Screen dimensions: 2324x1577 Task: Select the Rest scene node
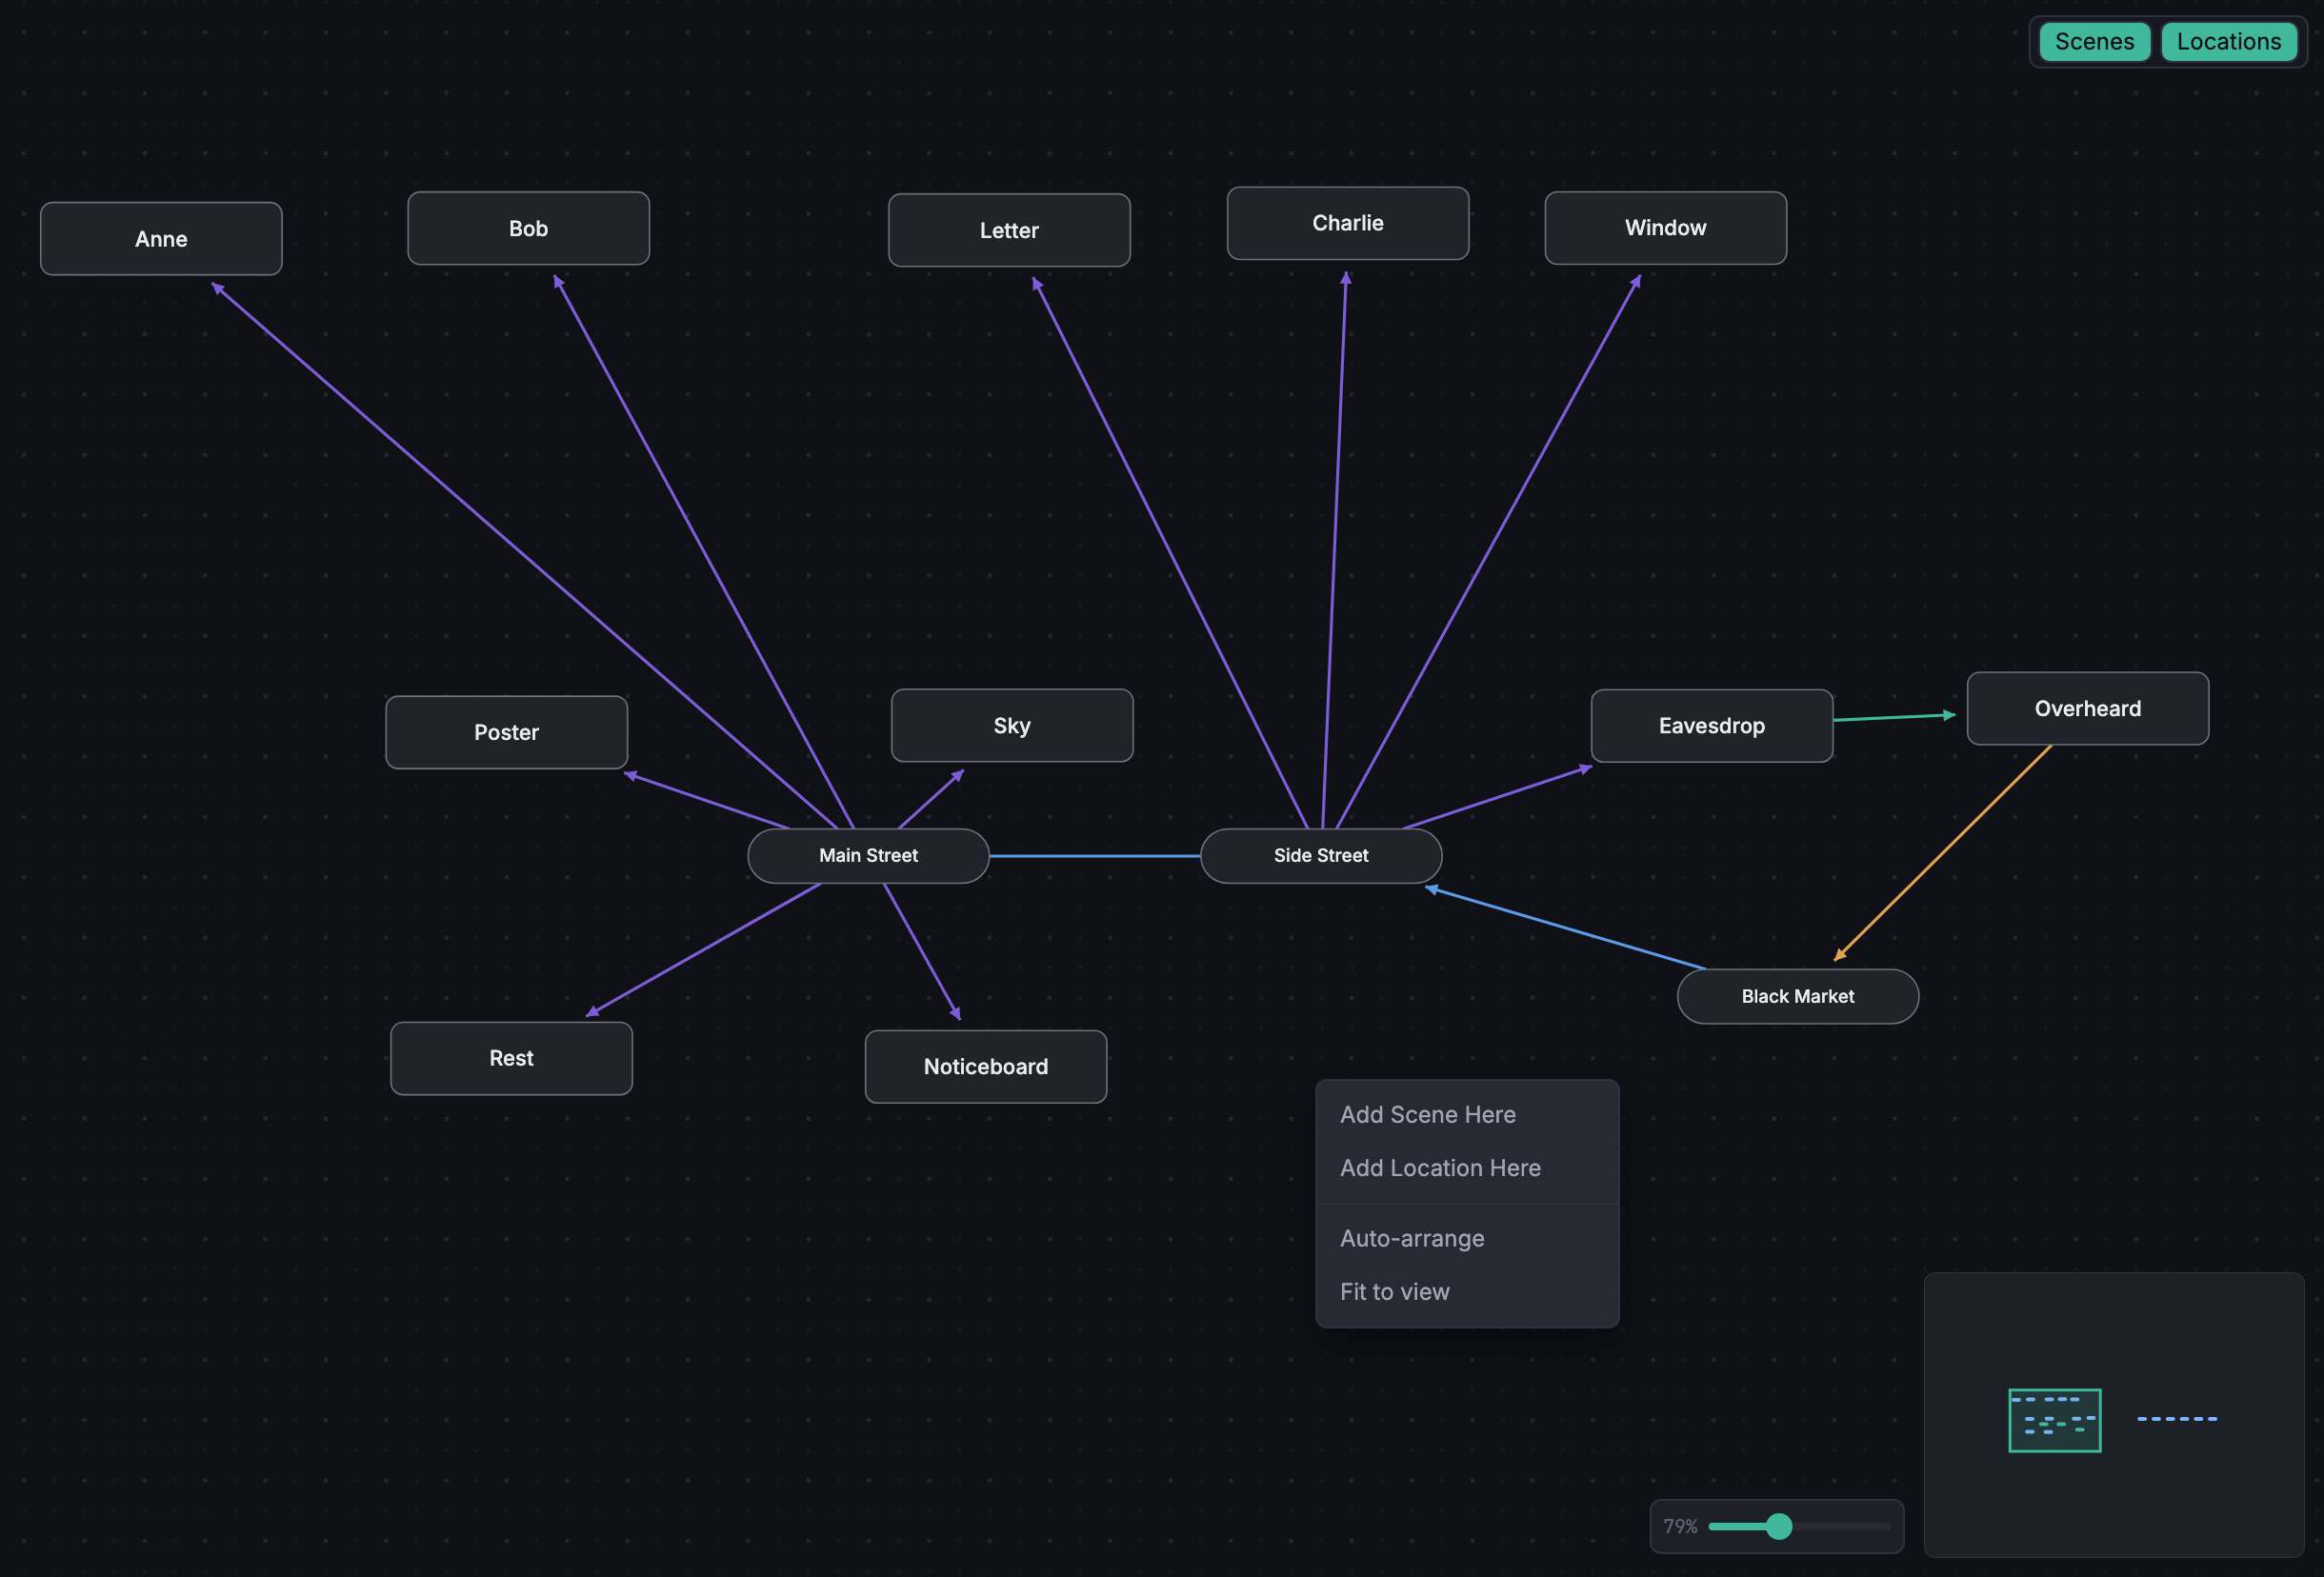(511, 1058)
